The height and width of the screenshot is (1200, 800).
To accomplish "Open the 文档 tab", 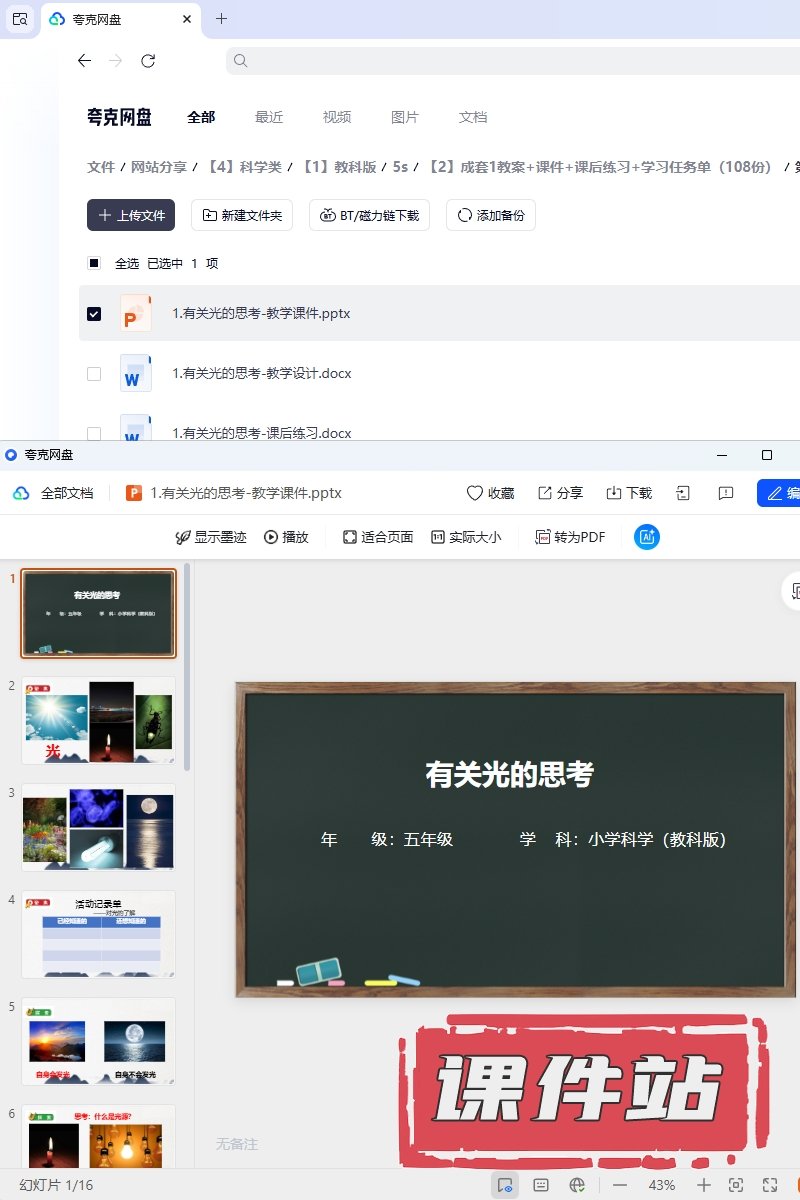I will [473, 117].
